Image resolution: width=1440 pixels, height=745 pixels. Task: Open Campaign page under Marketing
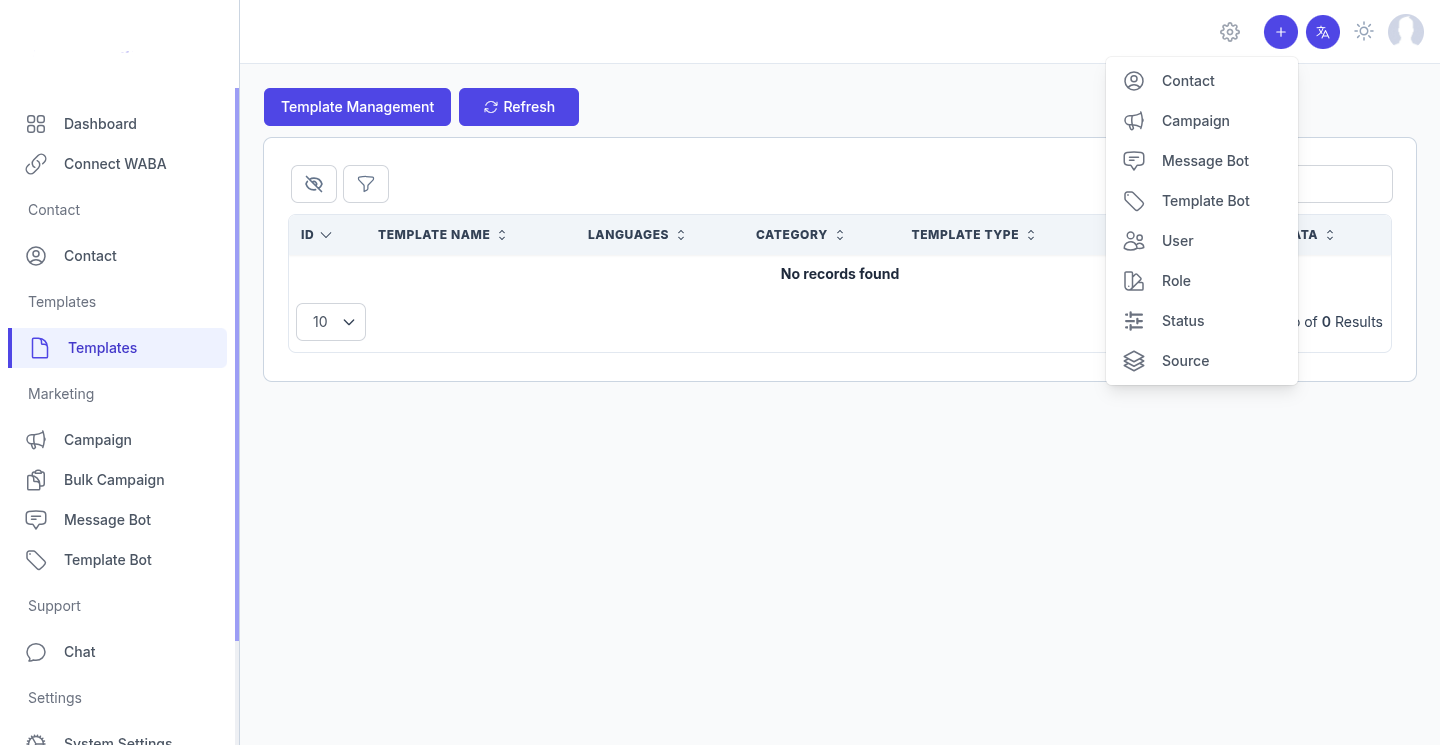coord(117,440)
